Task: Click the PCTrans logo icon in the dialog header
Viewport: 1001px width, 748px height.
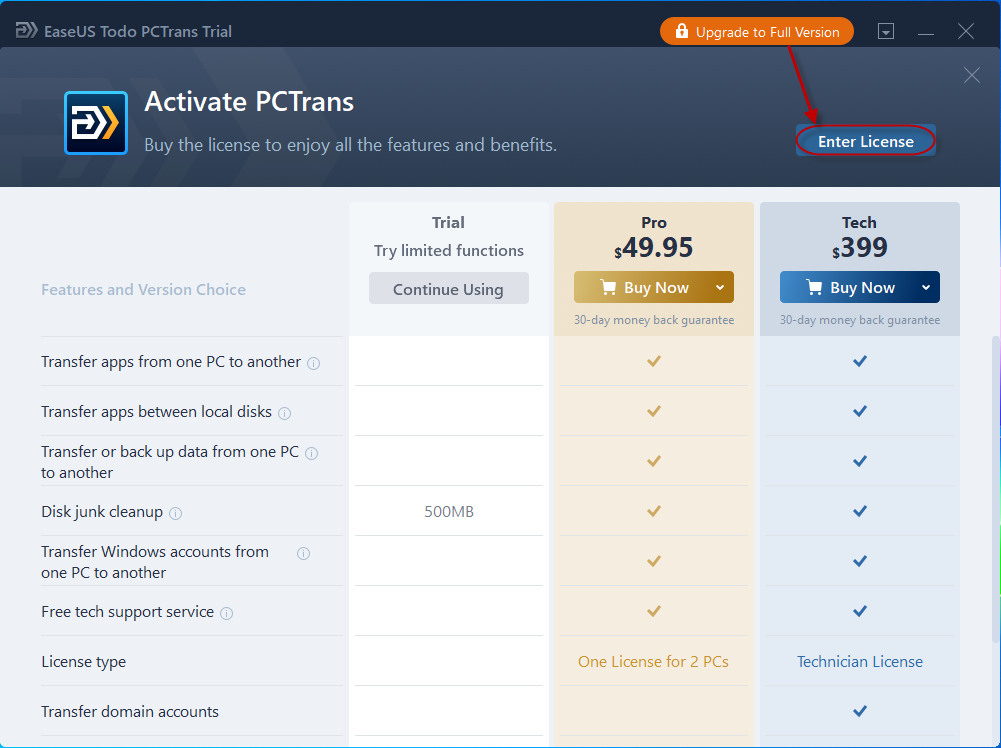Action: [95, 123]
